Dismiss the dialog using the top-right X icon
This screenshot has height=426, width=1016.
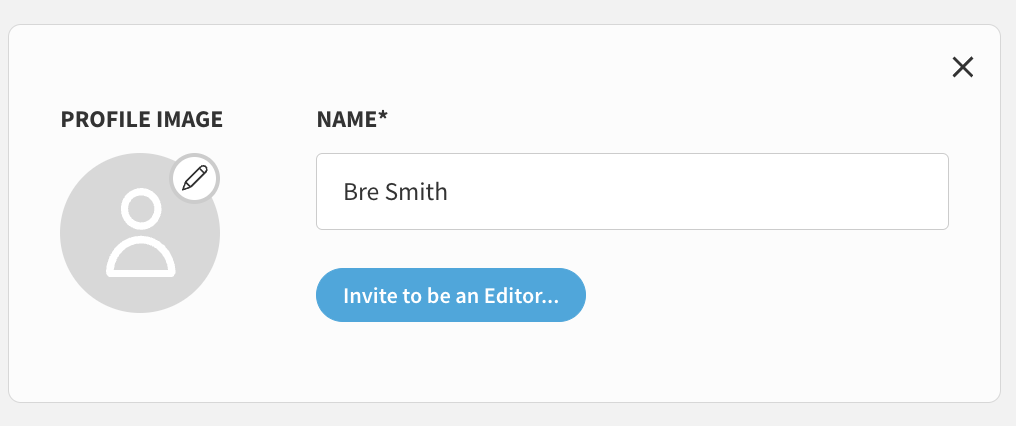(962, 67)
